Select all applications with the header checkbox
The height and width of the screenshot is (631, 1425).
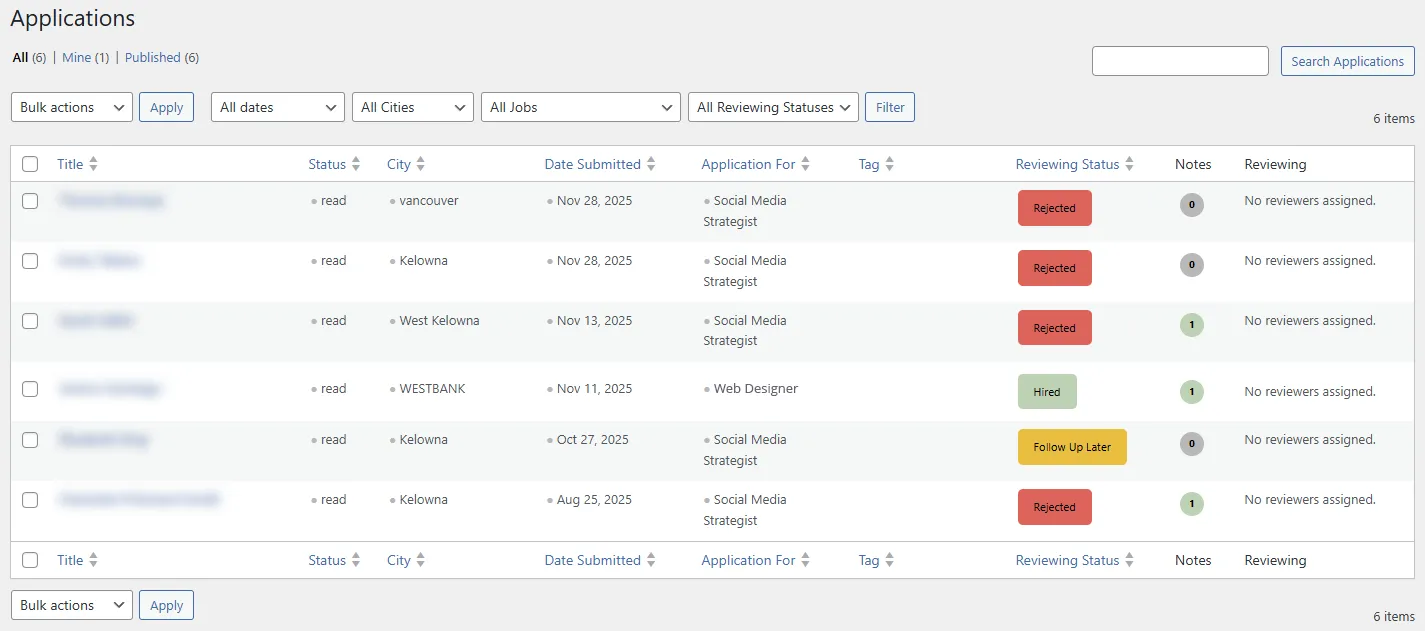pyautogui.click(x=29, y=163)
